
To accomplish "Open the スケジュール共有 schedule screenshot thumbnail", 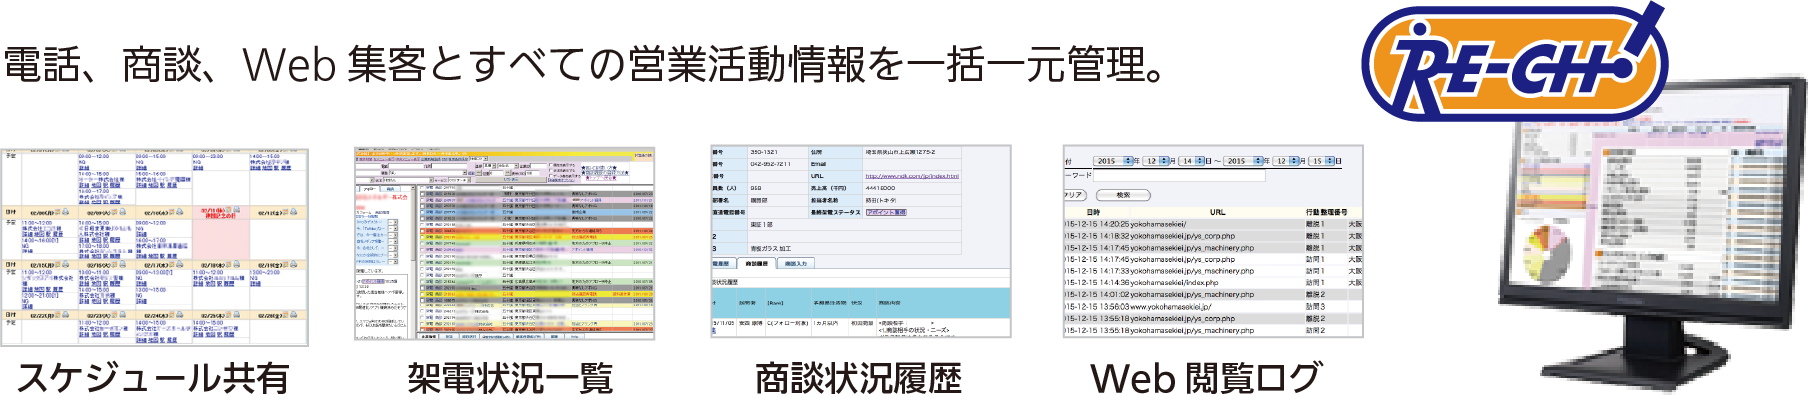I will [x=155, y=248].
